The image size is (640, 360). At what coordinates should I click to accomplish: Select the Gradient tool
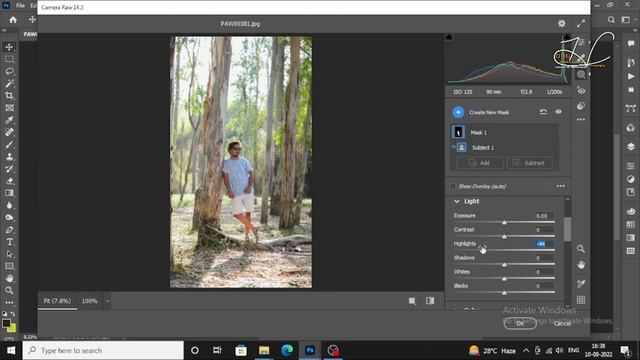click(9, 193)
